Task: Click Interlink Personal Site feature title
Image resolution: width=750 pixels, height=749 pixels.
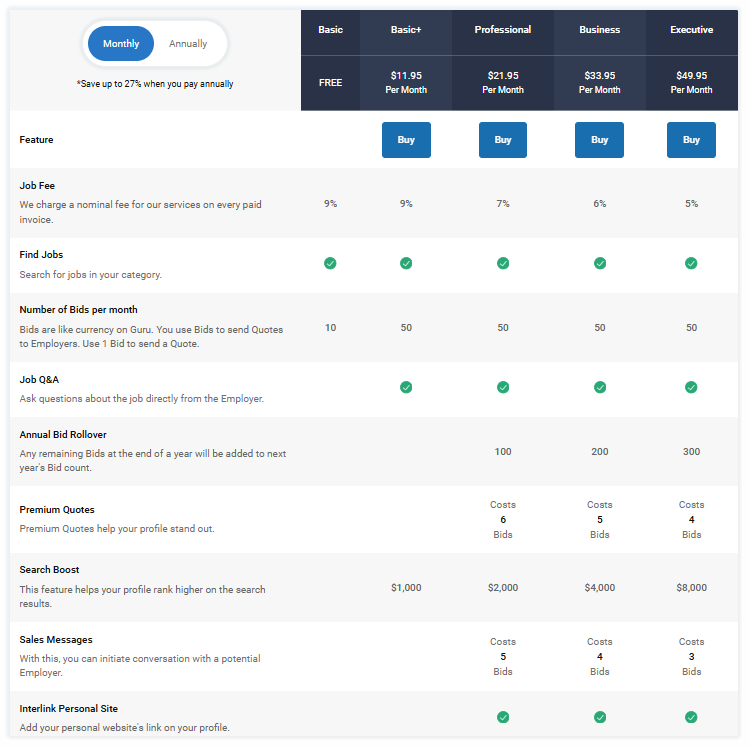Action: (x=68, y=709)
